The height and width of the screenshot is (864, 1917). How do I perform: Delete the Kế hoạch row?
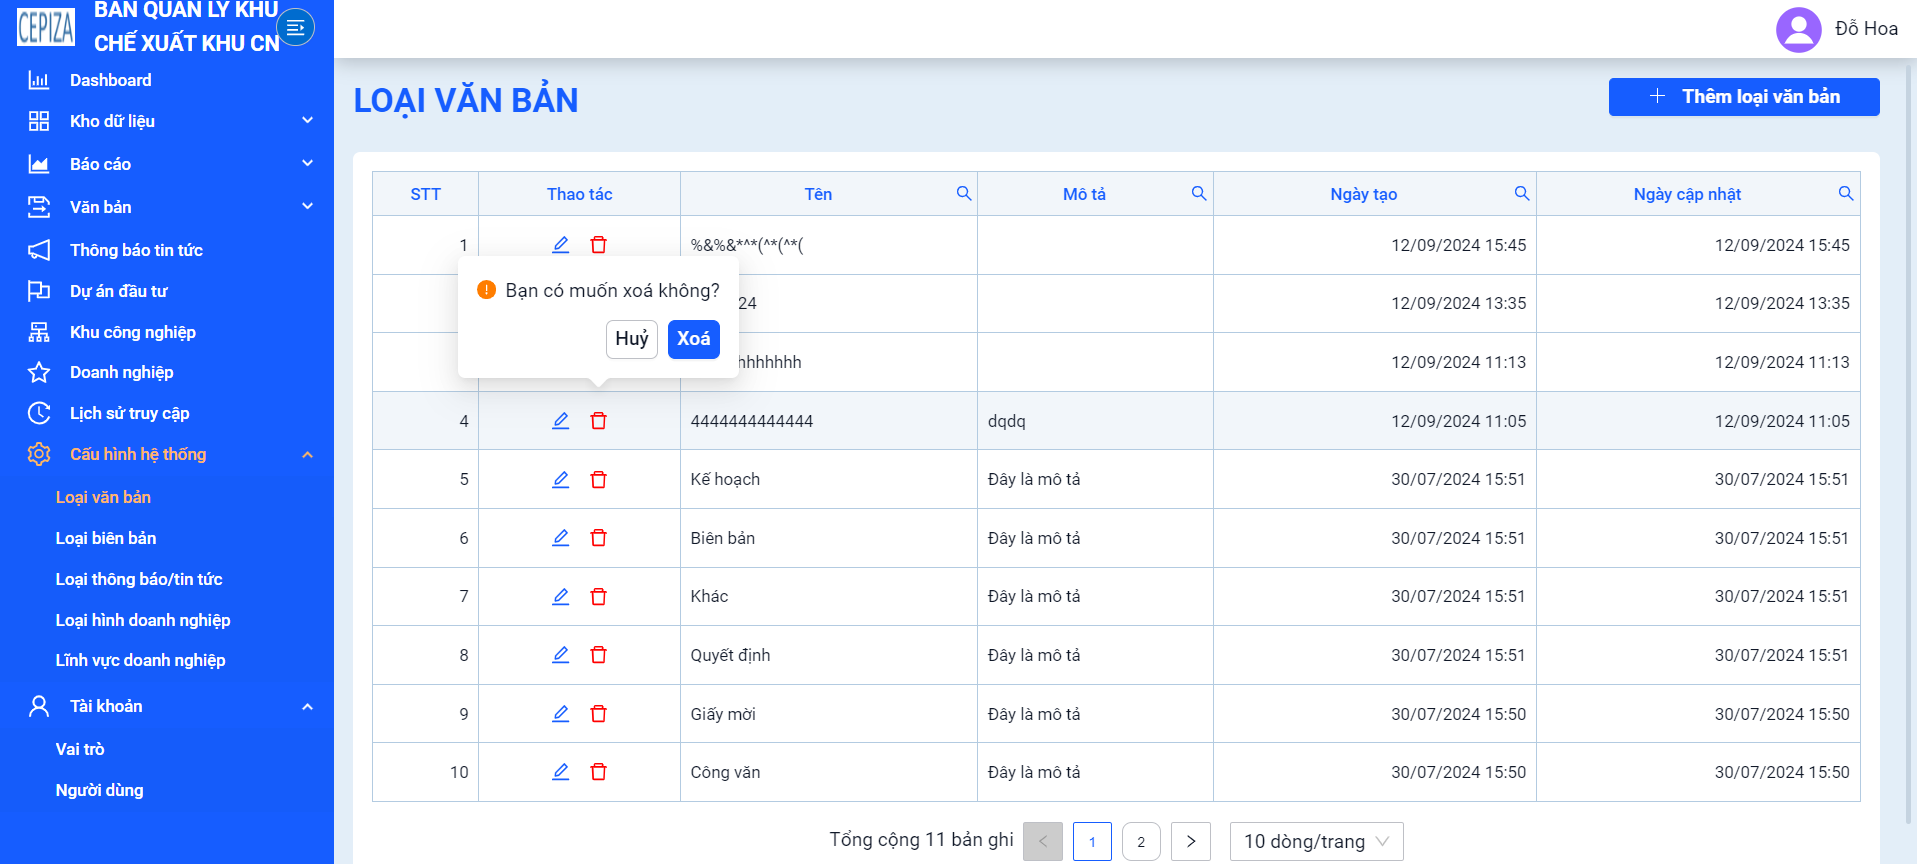pos(598,480)
